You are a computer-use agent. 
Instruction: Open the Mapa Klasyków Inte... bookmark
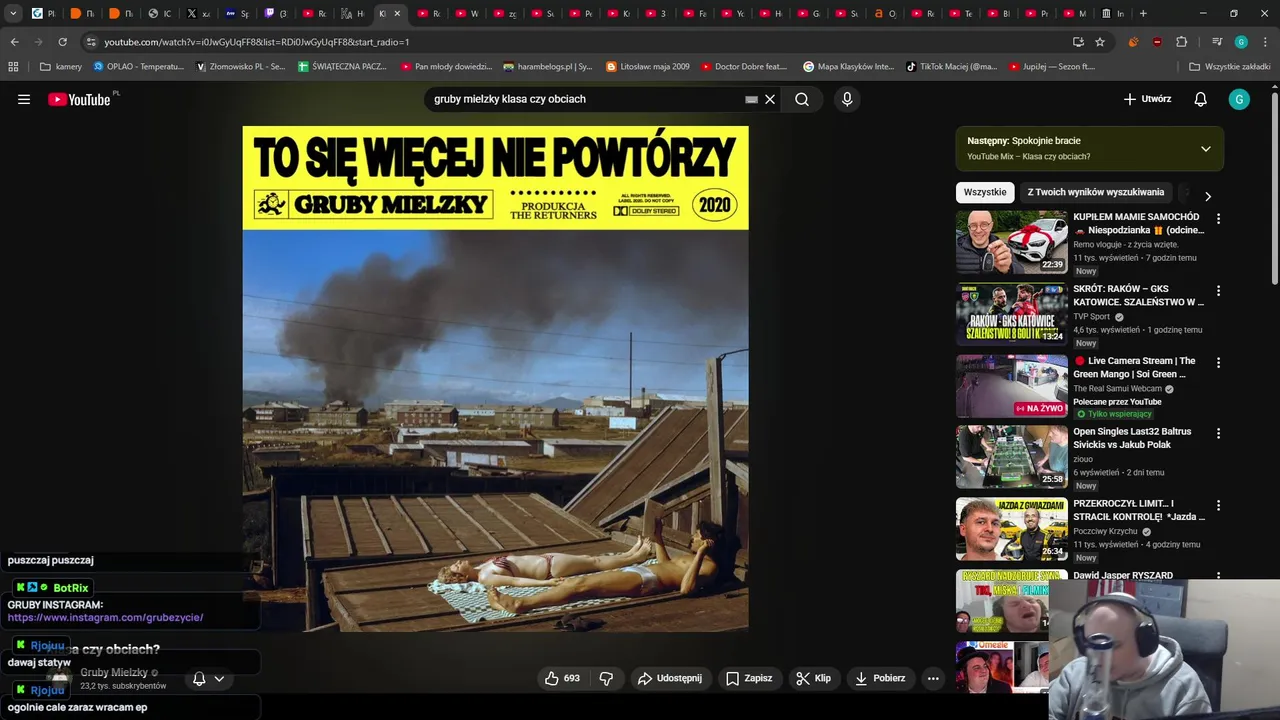[848, 67]
